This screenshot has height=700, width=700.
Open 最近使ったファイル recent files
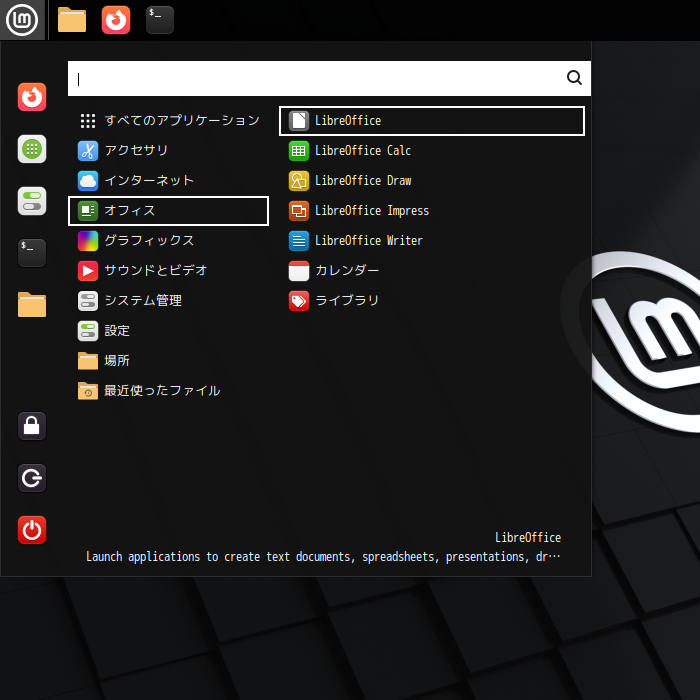pos(168,391)
